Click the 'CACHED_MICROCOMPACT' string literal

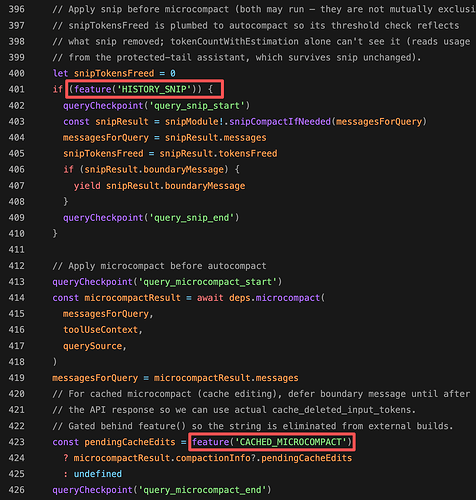(x=291, y=442)
